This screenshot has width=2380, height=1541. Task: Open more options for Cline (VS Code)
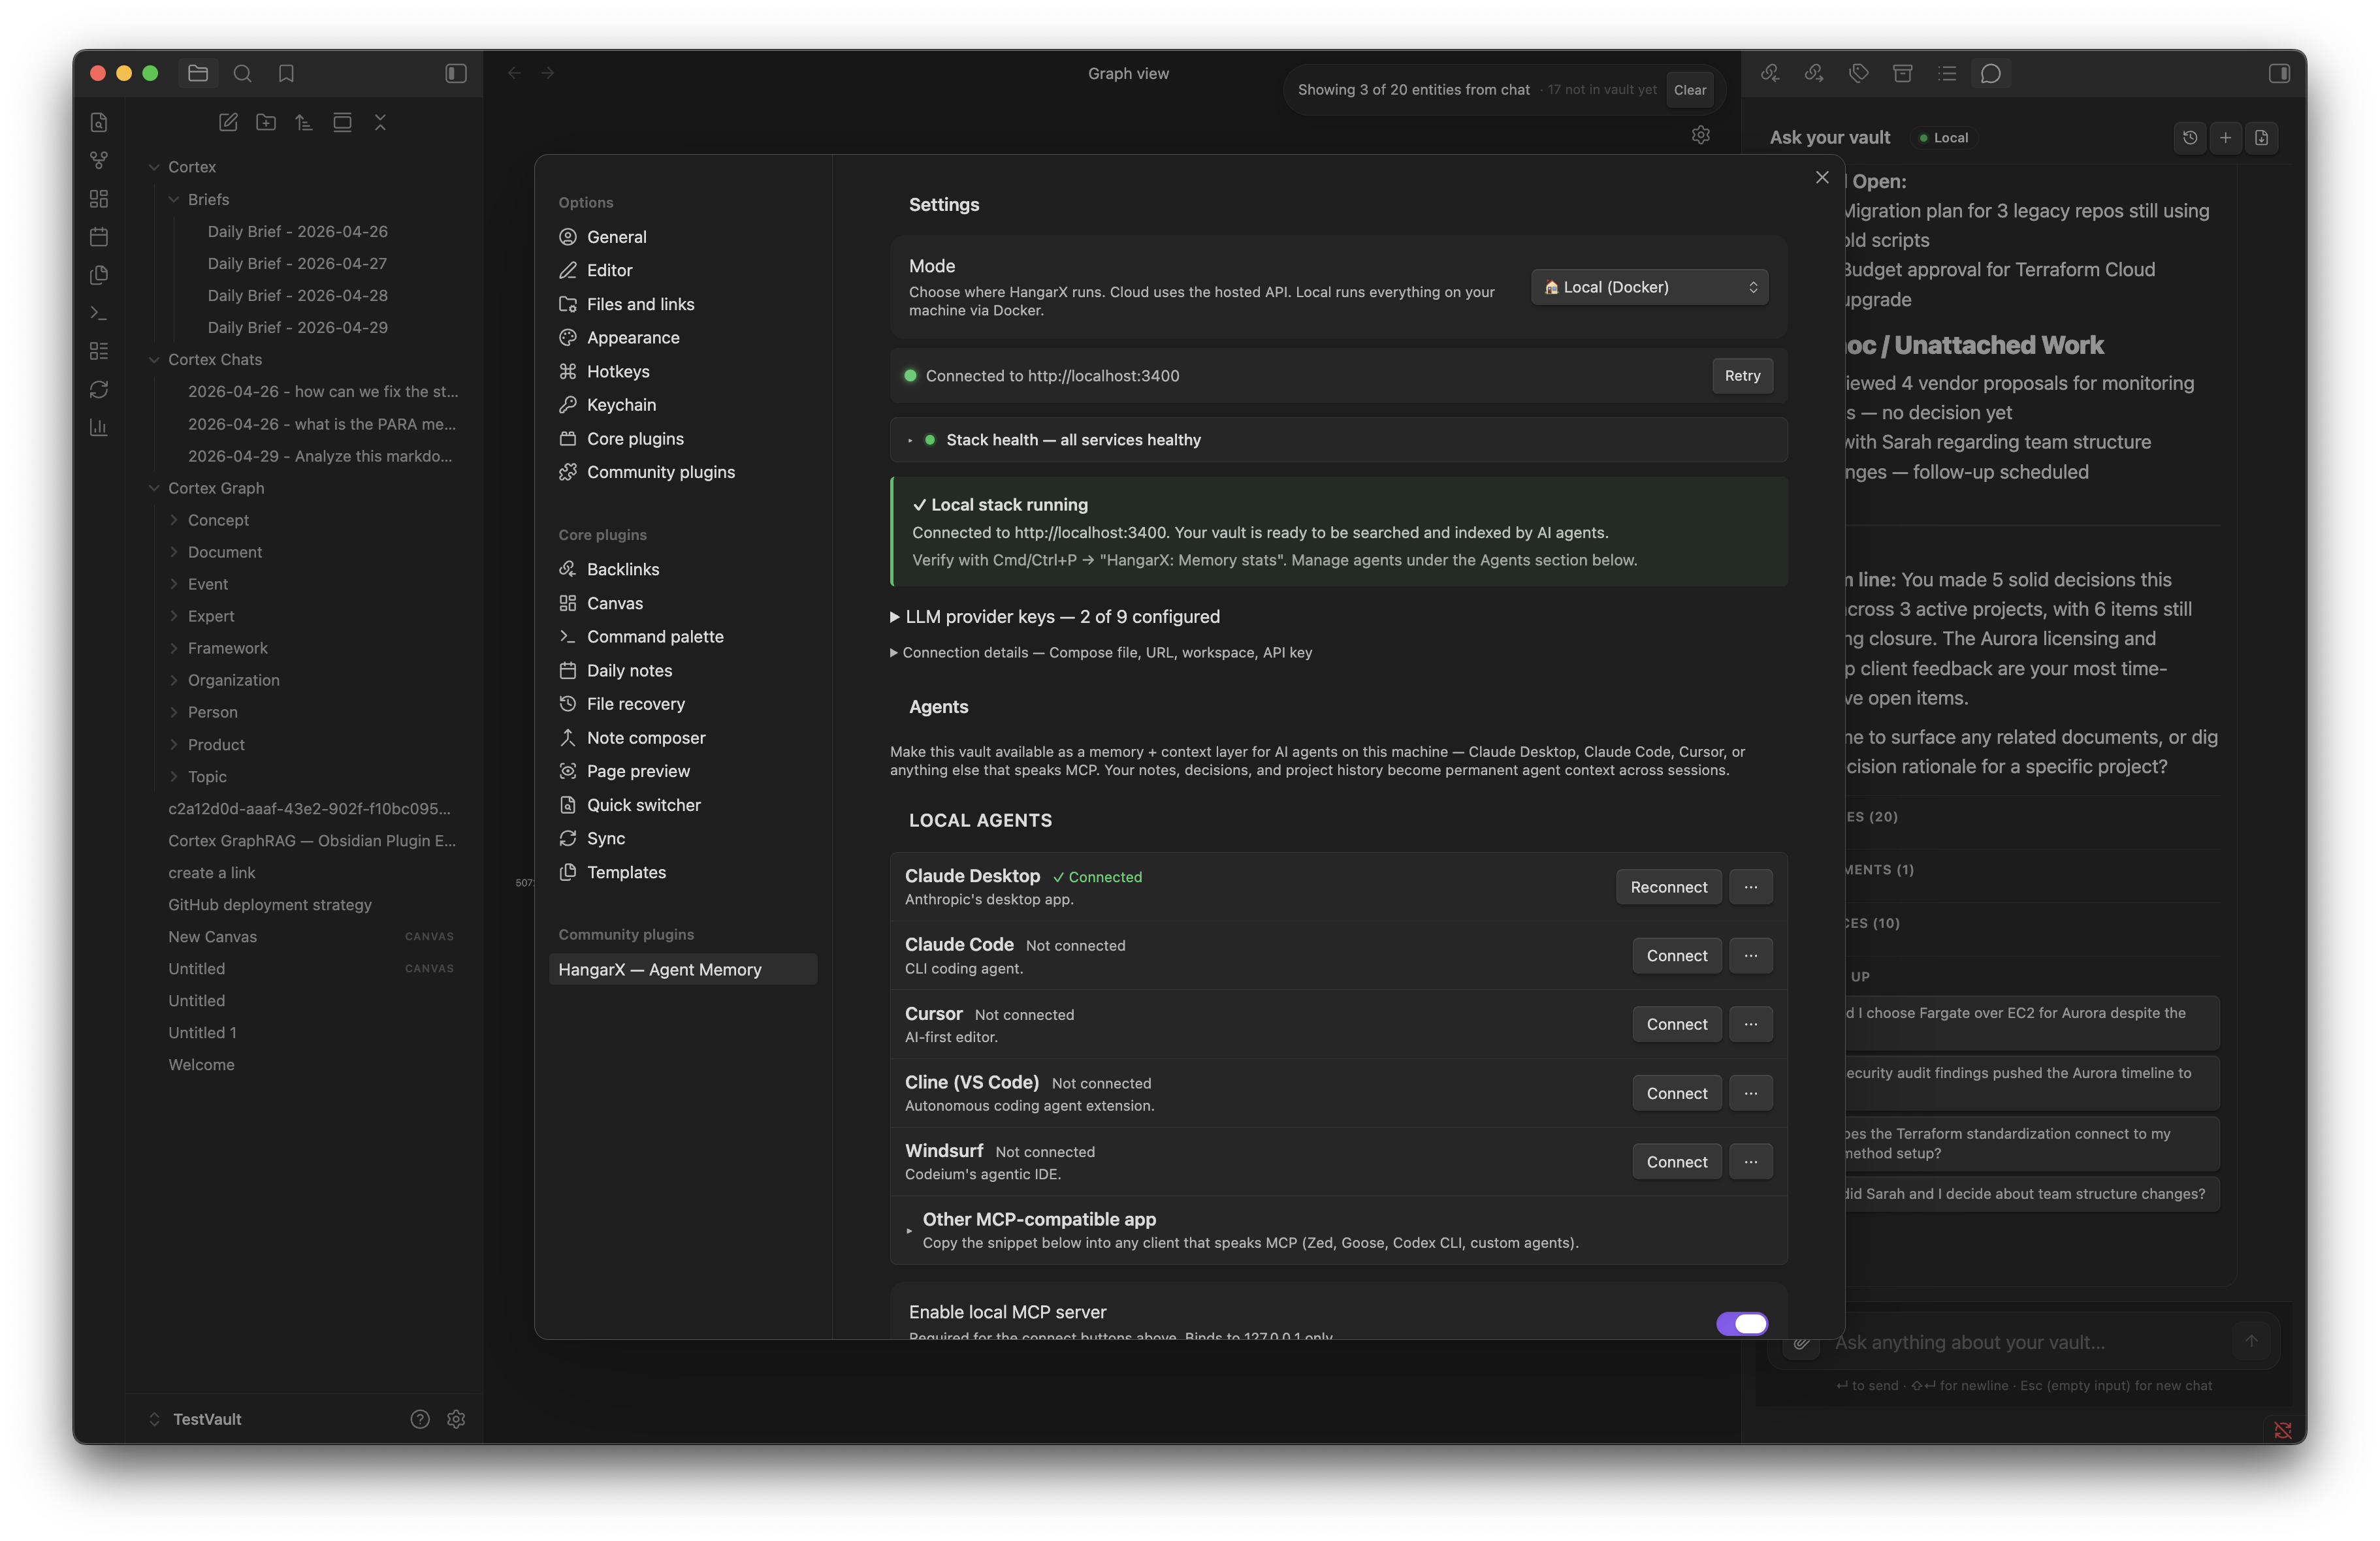[x=1751, y=1093]
